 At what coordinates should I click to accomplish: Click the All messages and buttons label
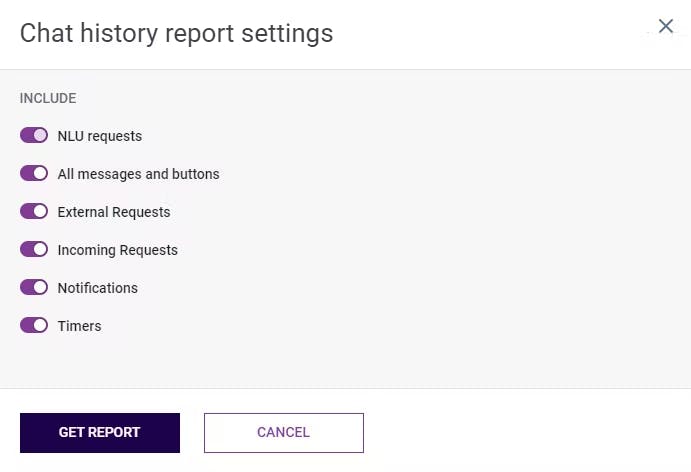[138, 174]
